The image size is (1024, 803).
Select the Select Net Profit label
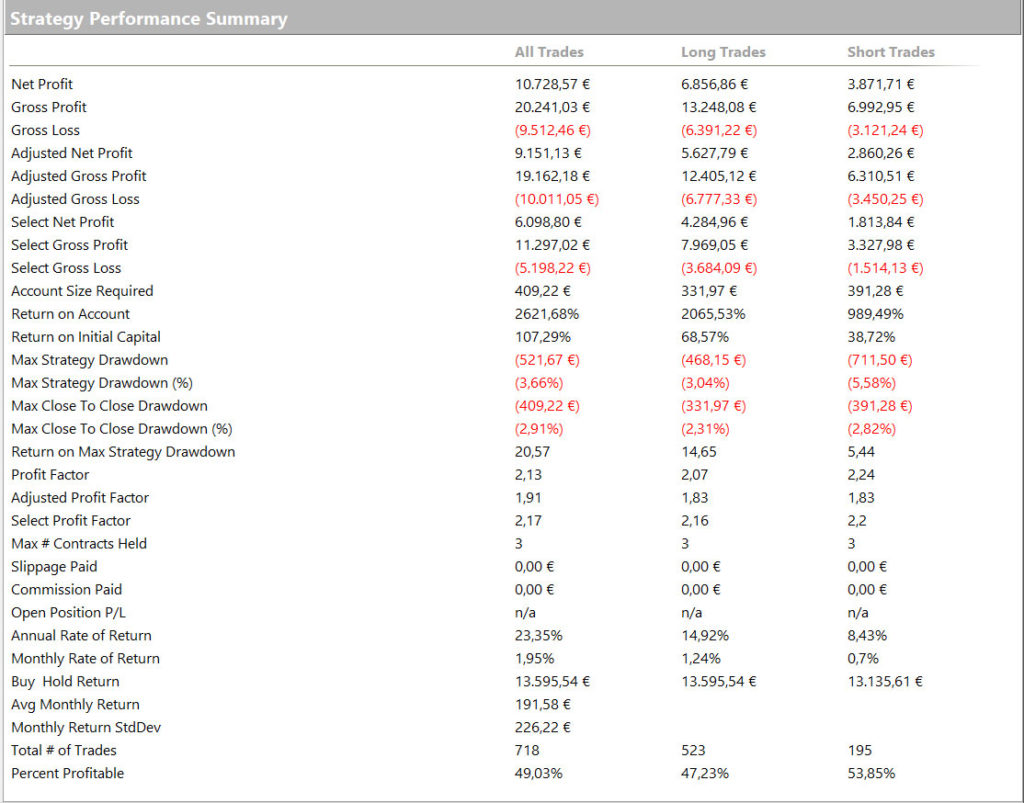click(63, 222)
